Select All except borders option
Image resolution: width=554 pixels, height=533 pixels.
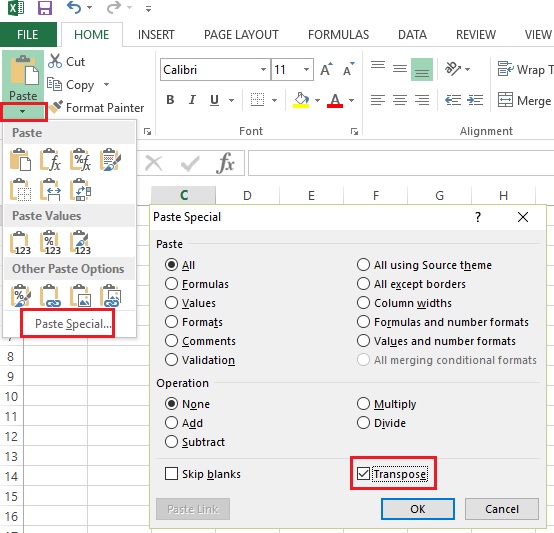363,284
